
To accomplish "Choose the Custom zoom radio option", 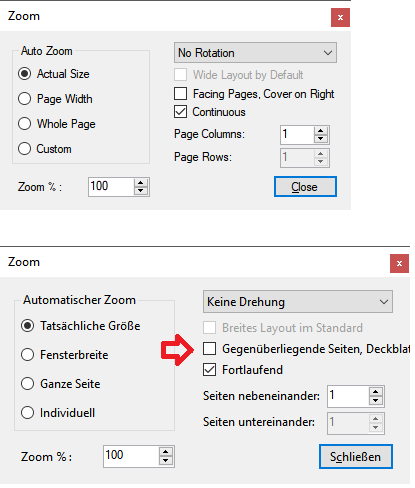I will [x=25, y=149].
